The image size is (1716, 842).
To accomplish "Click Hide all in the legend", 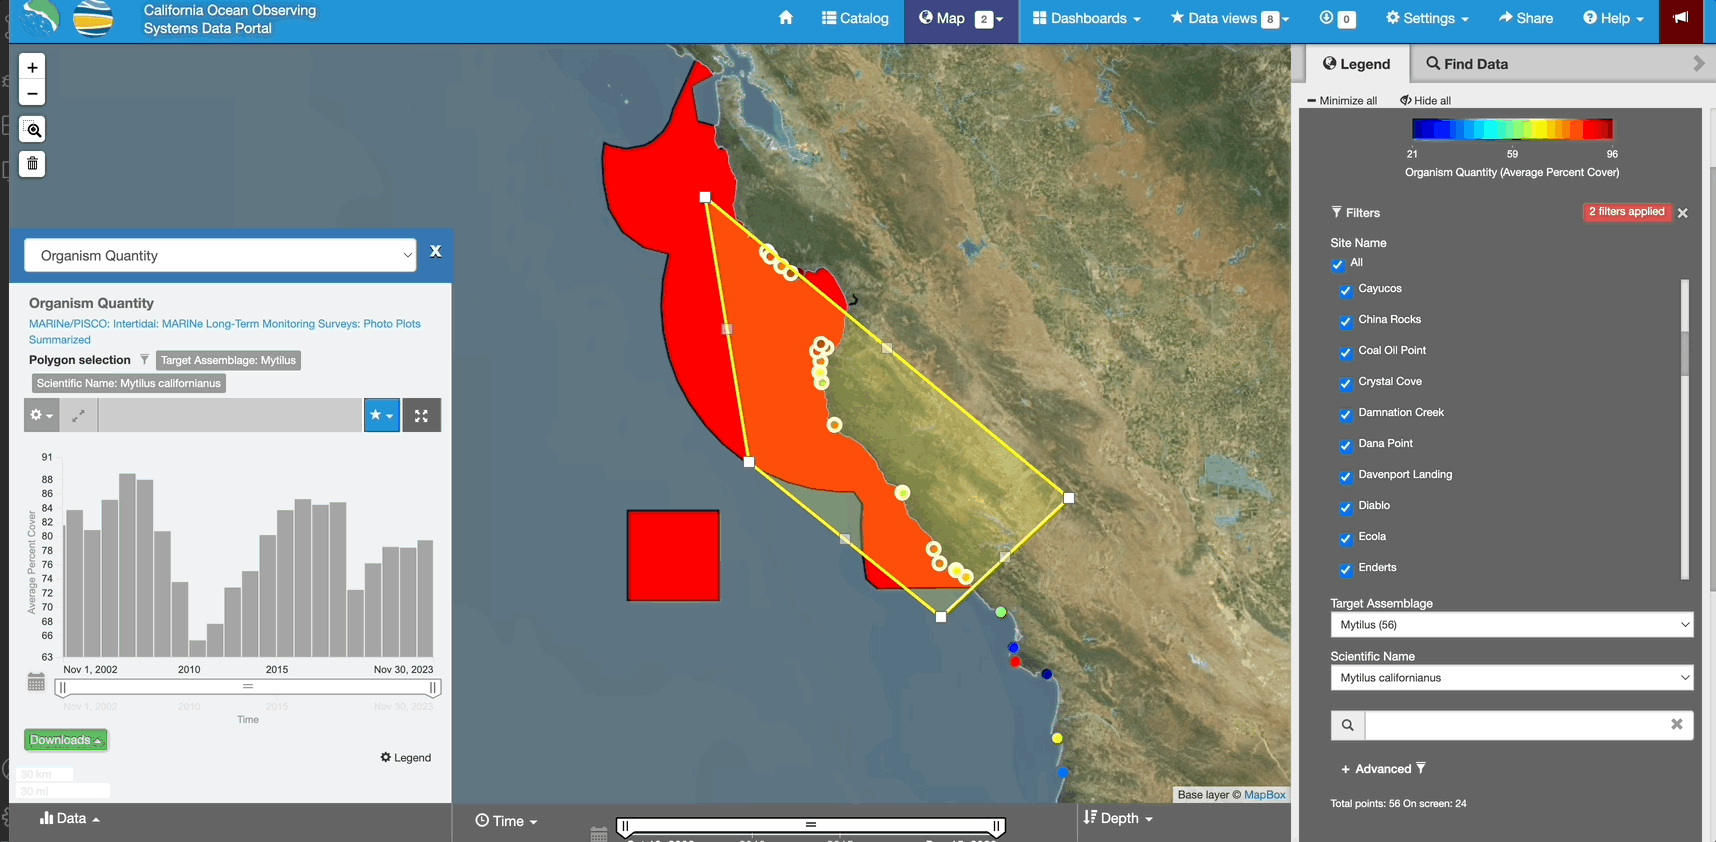I will pyautogui.click(x=1425, y=100).
